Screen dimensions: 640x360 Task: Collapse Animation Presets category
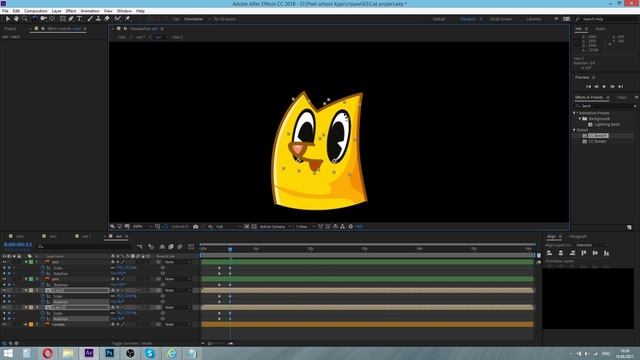(575, 113)
